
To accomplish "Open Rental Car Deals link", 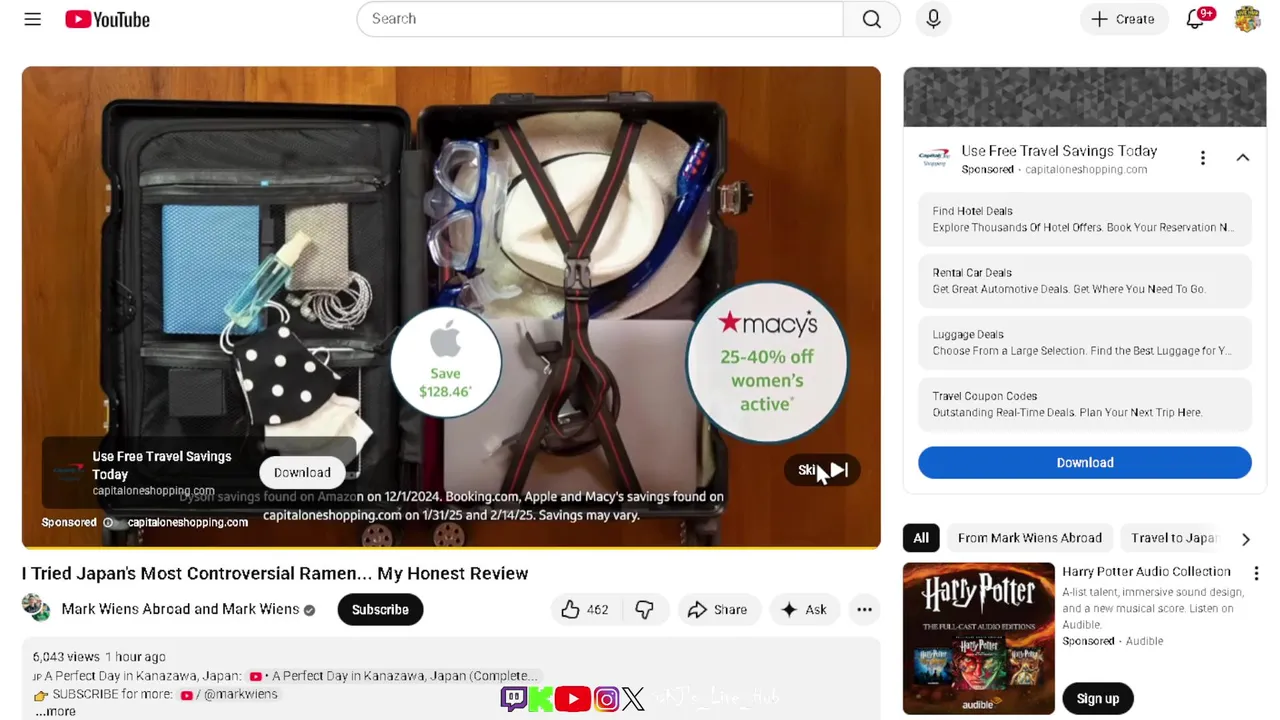I will (1085, 281).
